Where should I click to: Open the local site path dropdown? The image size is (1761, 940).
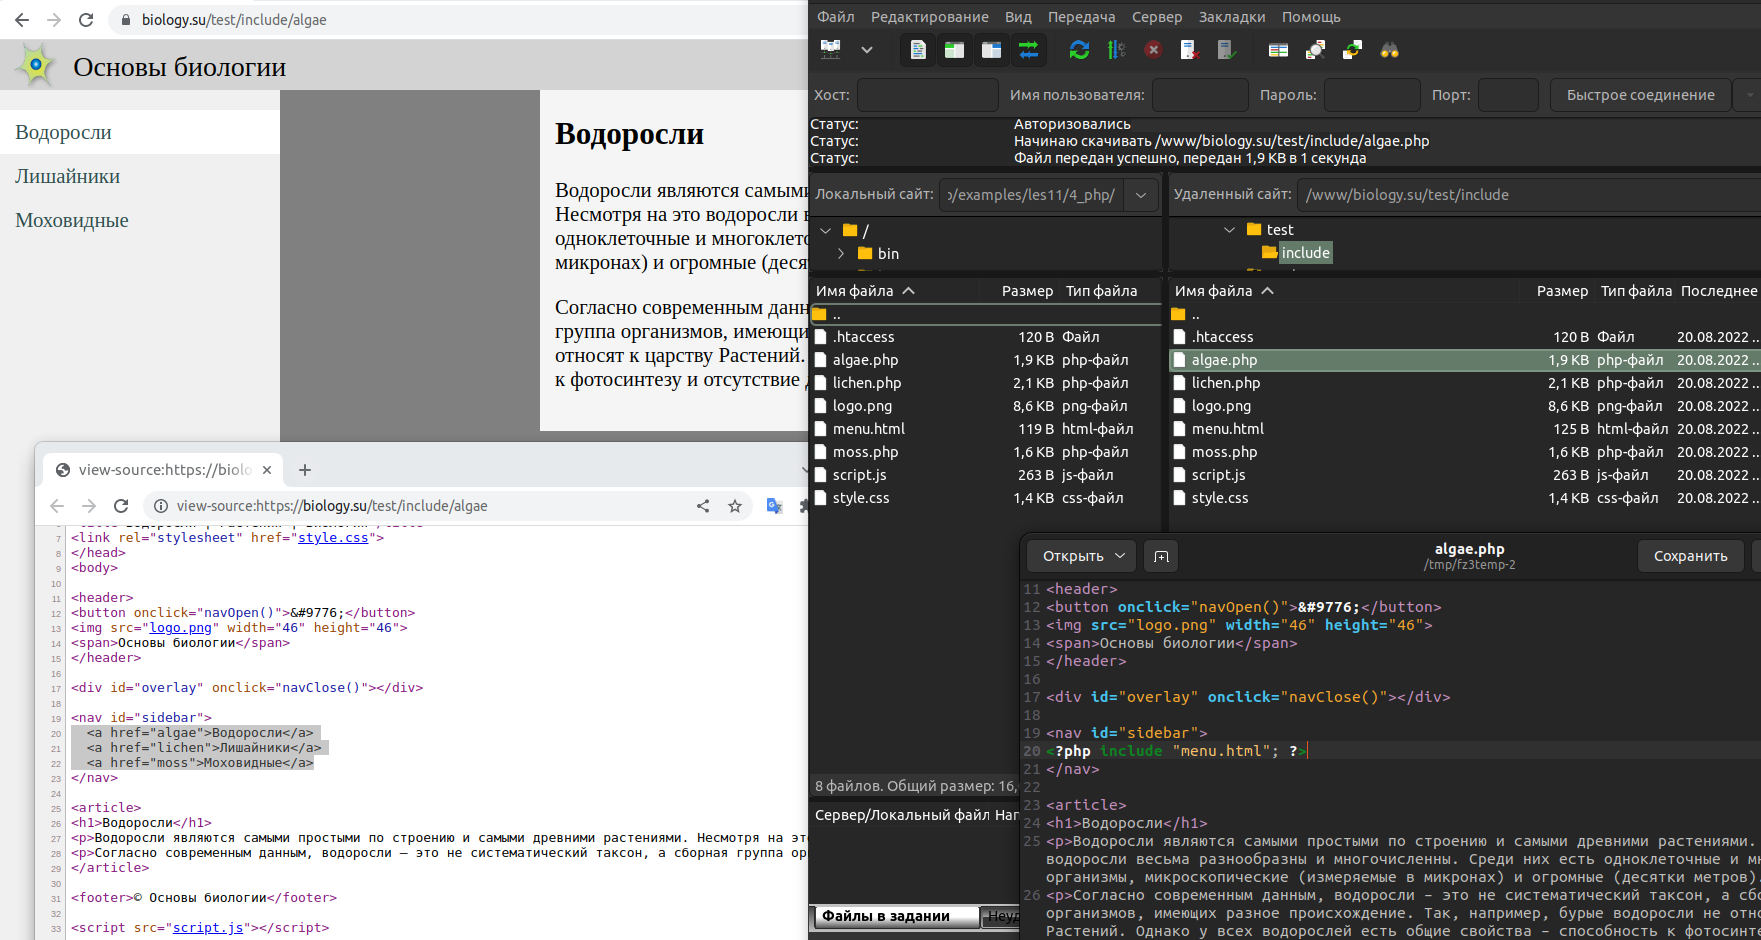(x=1141, y=195)
